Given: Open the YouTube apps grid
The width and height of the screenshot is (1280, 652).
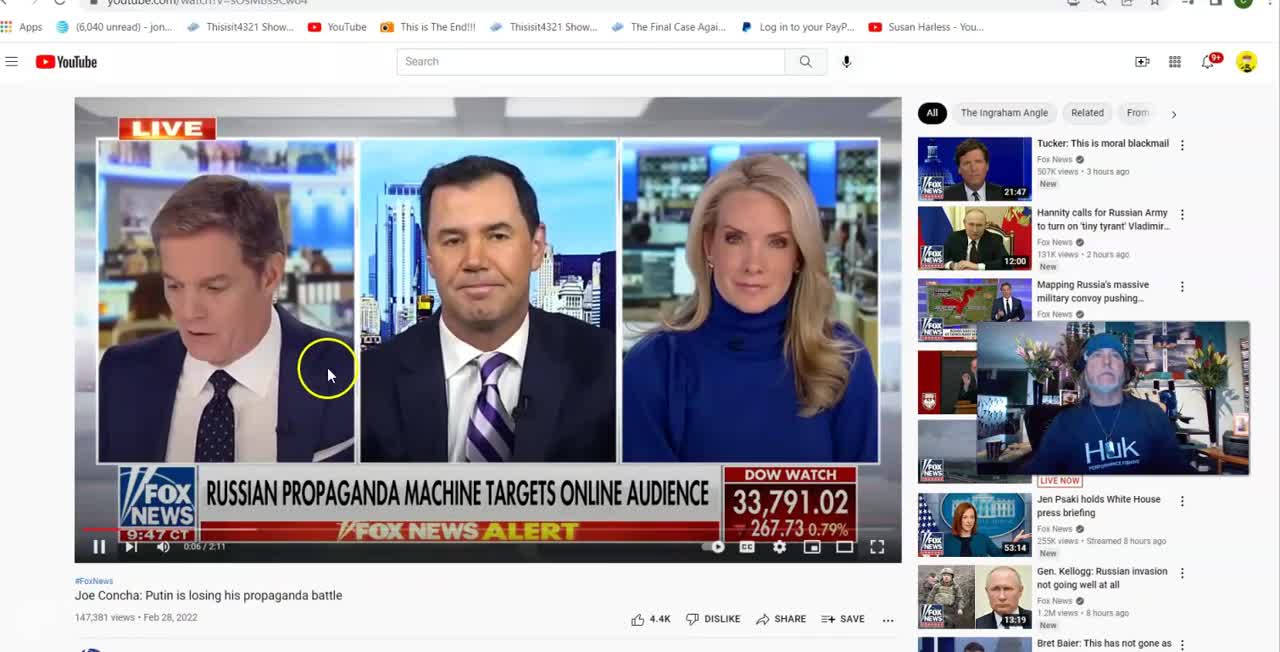Looking at the screenshot, I should coord(1175,62).
